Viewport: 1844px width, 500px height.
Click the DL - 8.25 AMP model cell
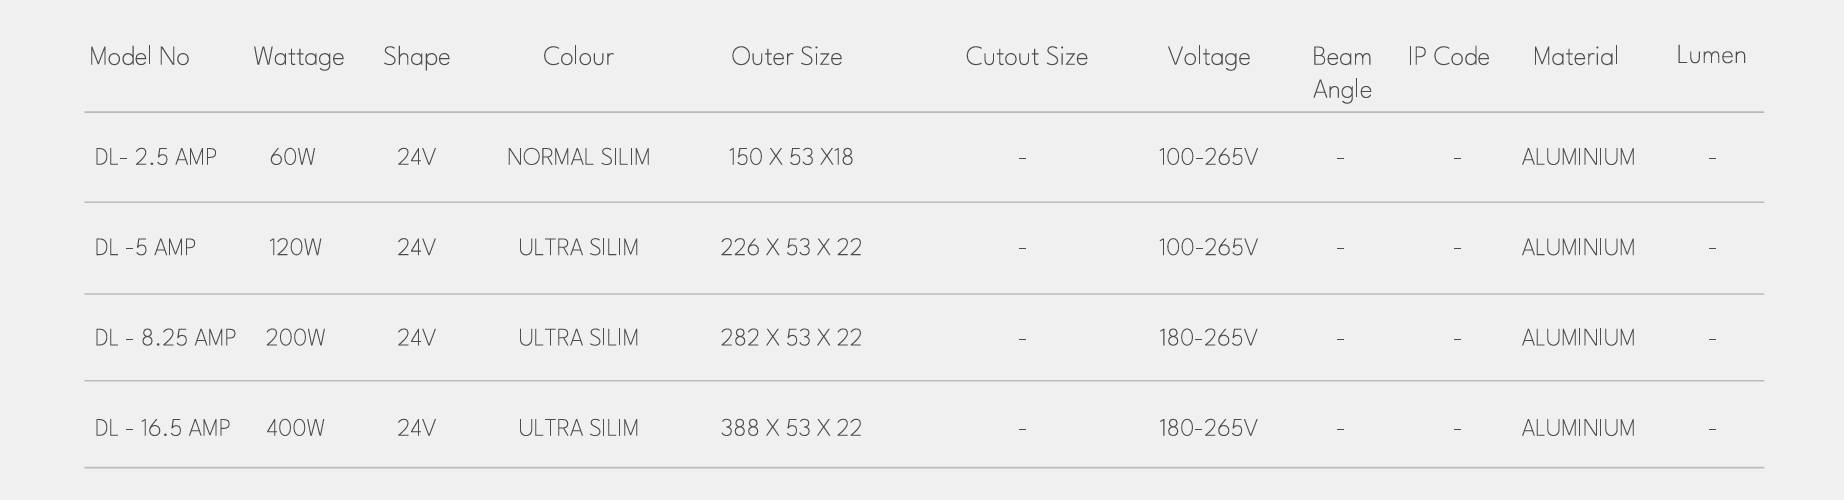pos(165,338)
